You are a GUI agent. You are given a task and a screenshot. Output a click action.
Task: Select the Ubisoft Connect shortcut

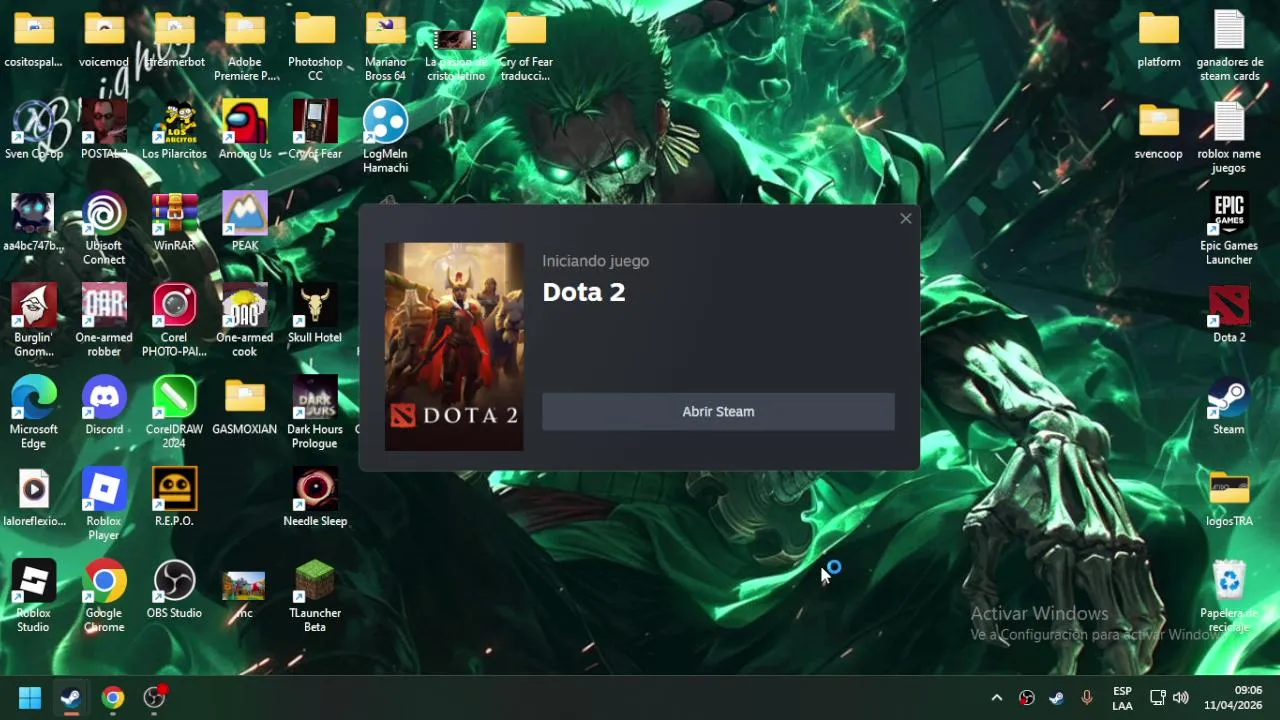(104, 229)
